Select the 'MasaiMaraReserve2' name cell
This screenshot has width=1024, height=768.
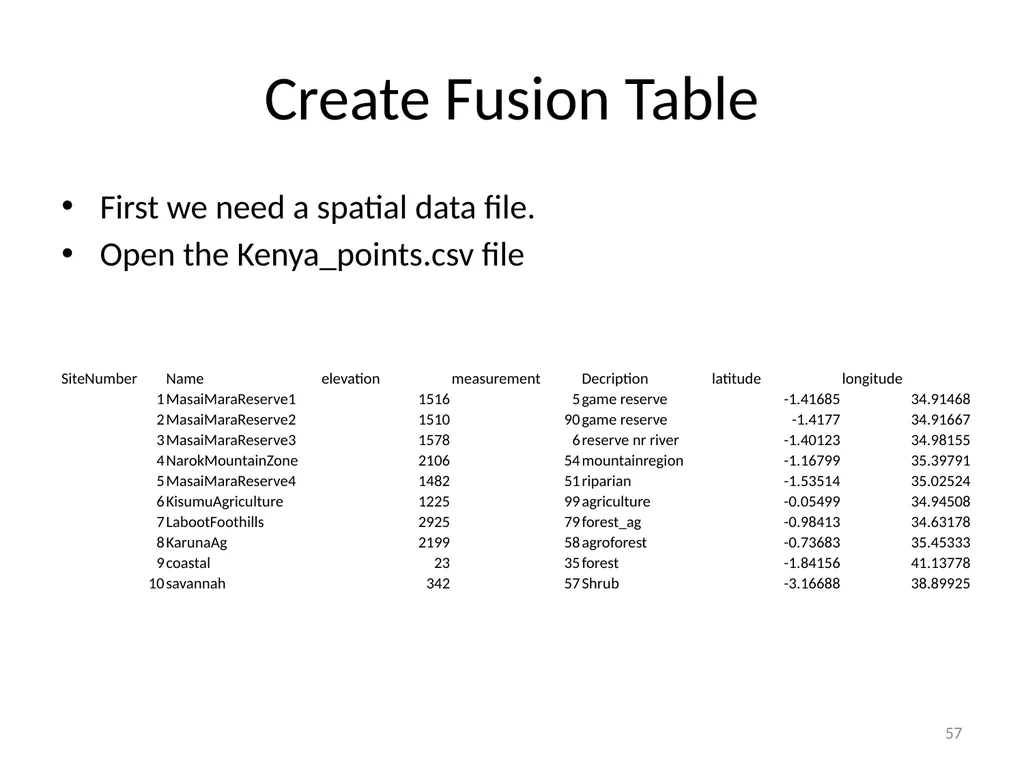coord(231,420)
